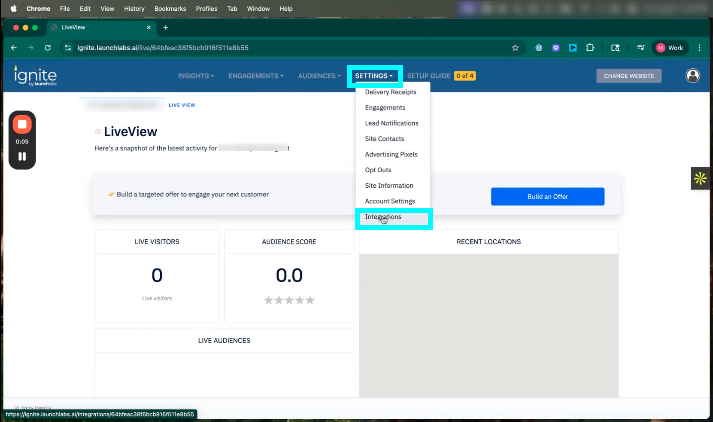Collapse the Settings dropdown menu
Image resolution: width=713 pixels, height=422 pixels.
pyautogui.click(x=375, y=76)
